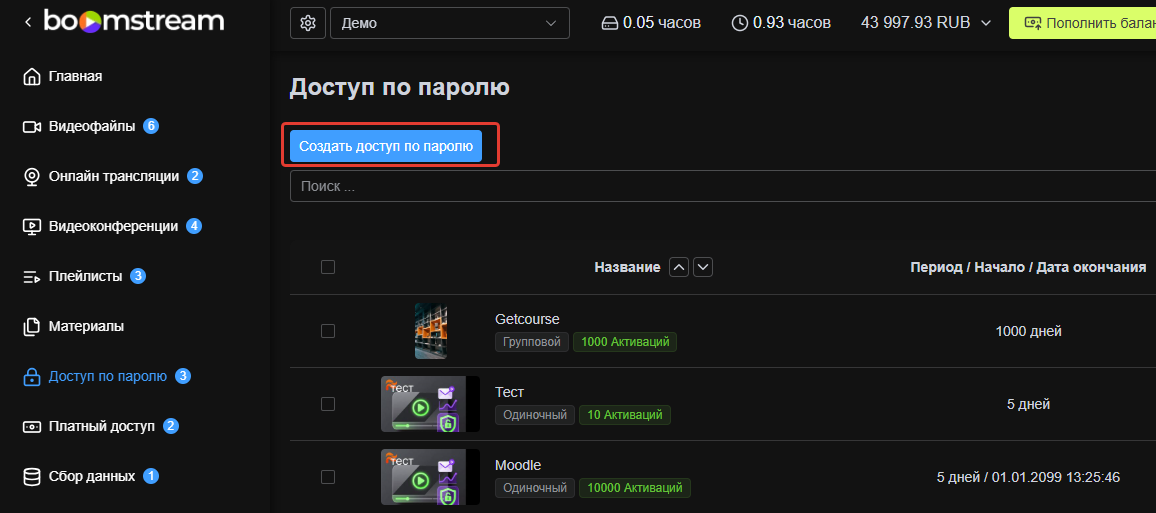Click the Moodle row thumbnail
This screenshot has width=1156, height=513.
coord(431,477)
